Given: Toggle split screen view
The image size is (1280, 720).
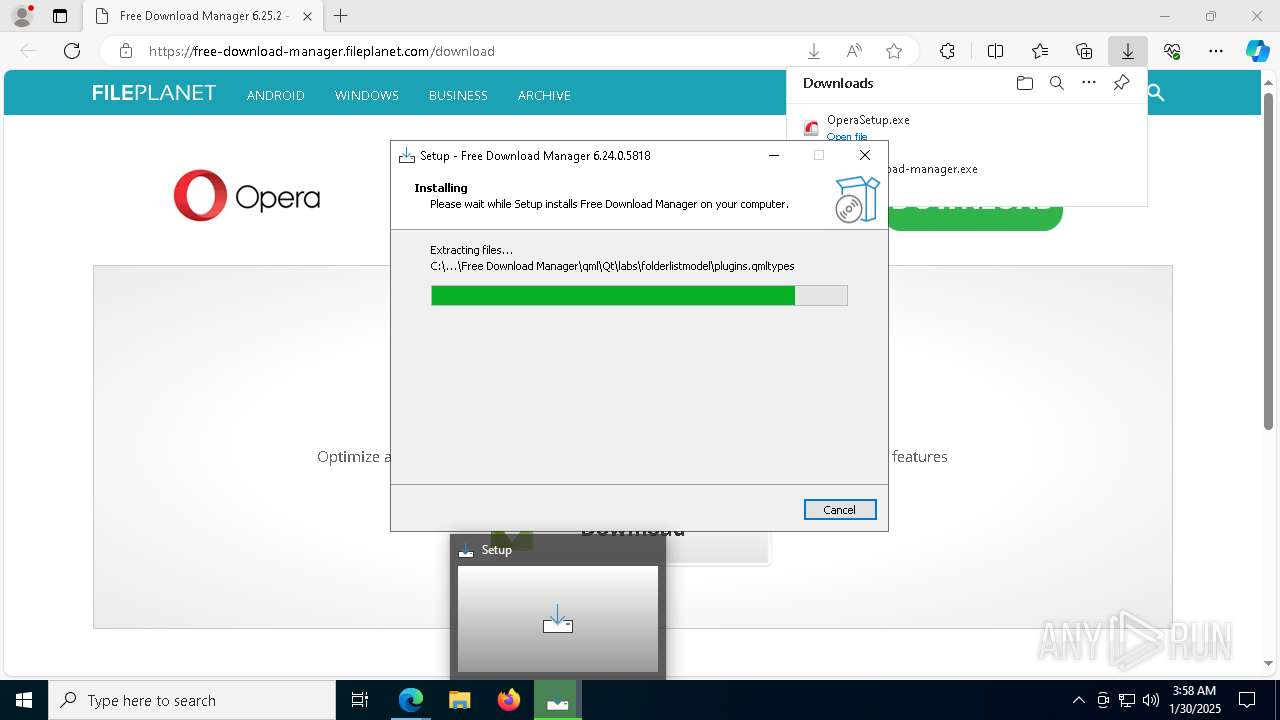Looking at the screenshot, I should (x=995, y=51).
